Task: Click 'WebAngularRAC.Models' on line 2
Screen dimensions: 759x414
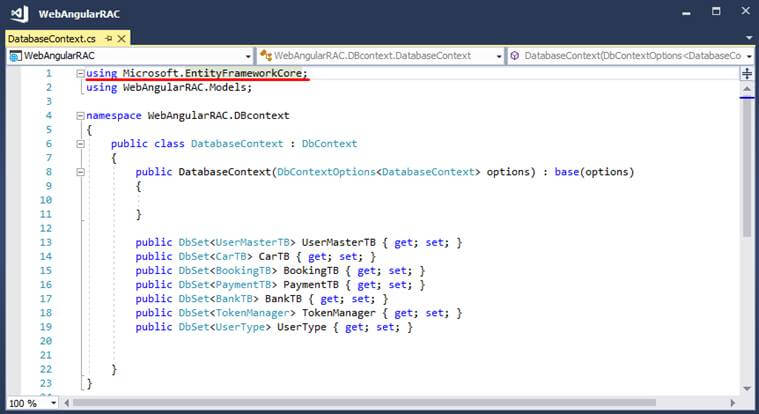Action: click(x=184, y=88)
